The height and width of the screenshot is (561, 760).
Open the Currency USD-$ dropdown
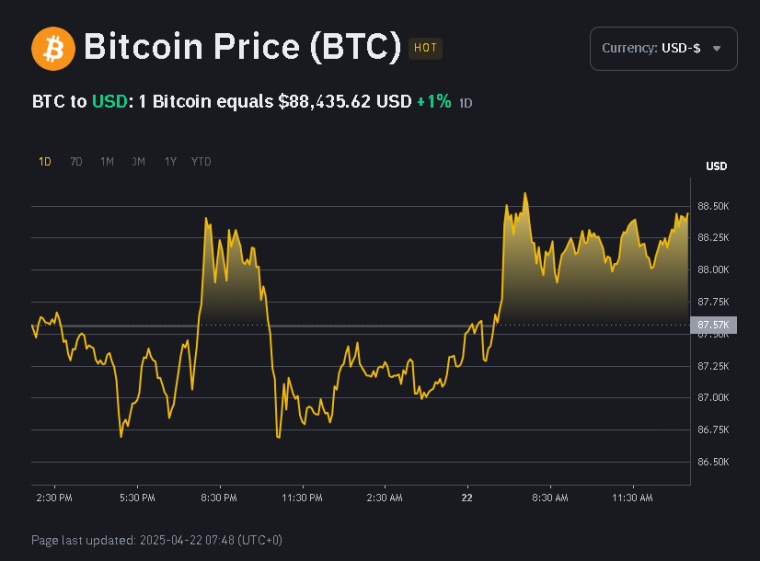click(x=663, y=48)
